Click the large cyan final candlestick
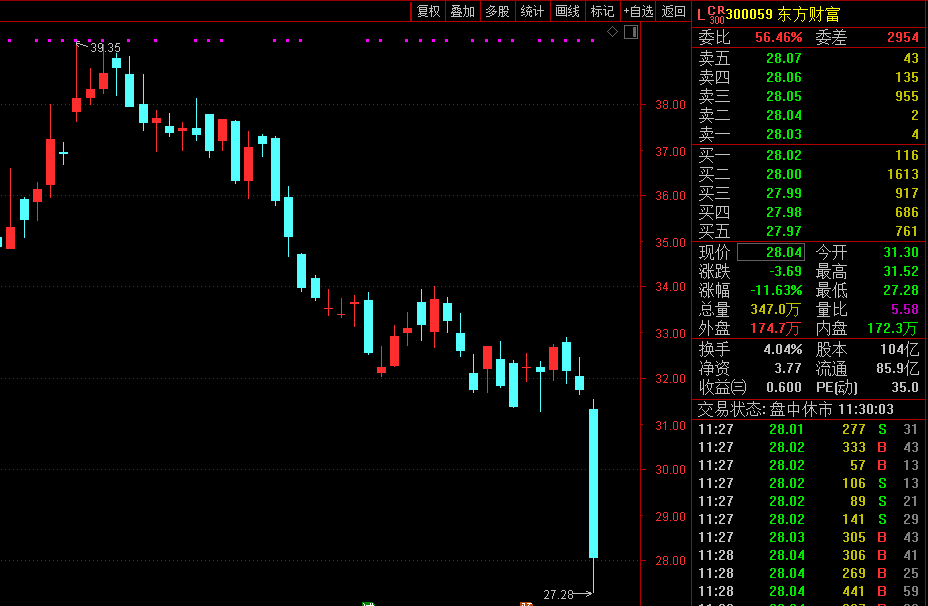 tap(593, 483)
